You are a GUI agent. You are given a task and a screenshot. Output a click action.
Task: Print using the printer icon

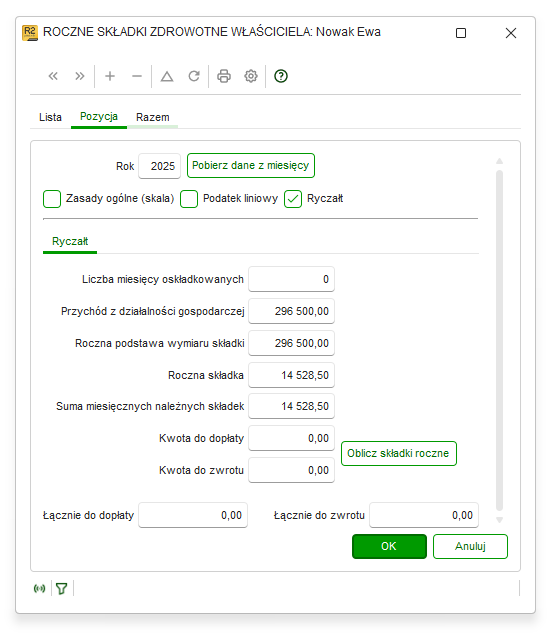pos(224,76)
